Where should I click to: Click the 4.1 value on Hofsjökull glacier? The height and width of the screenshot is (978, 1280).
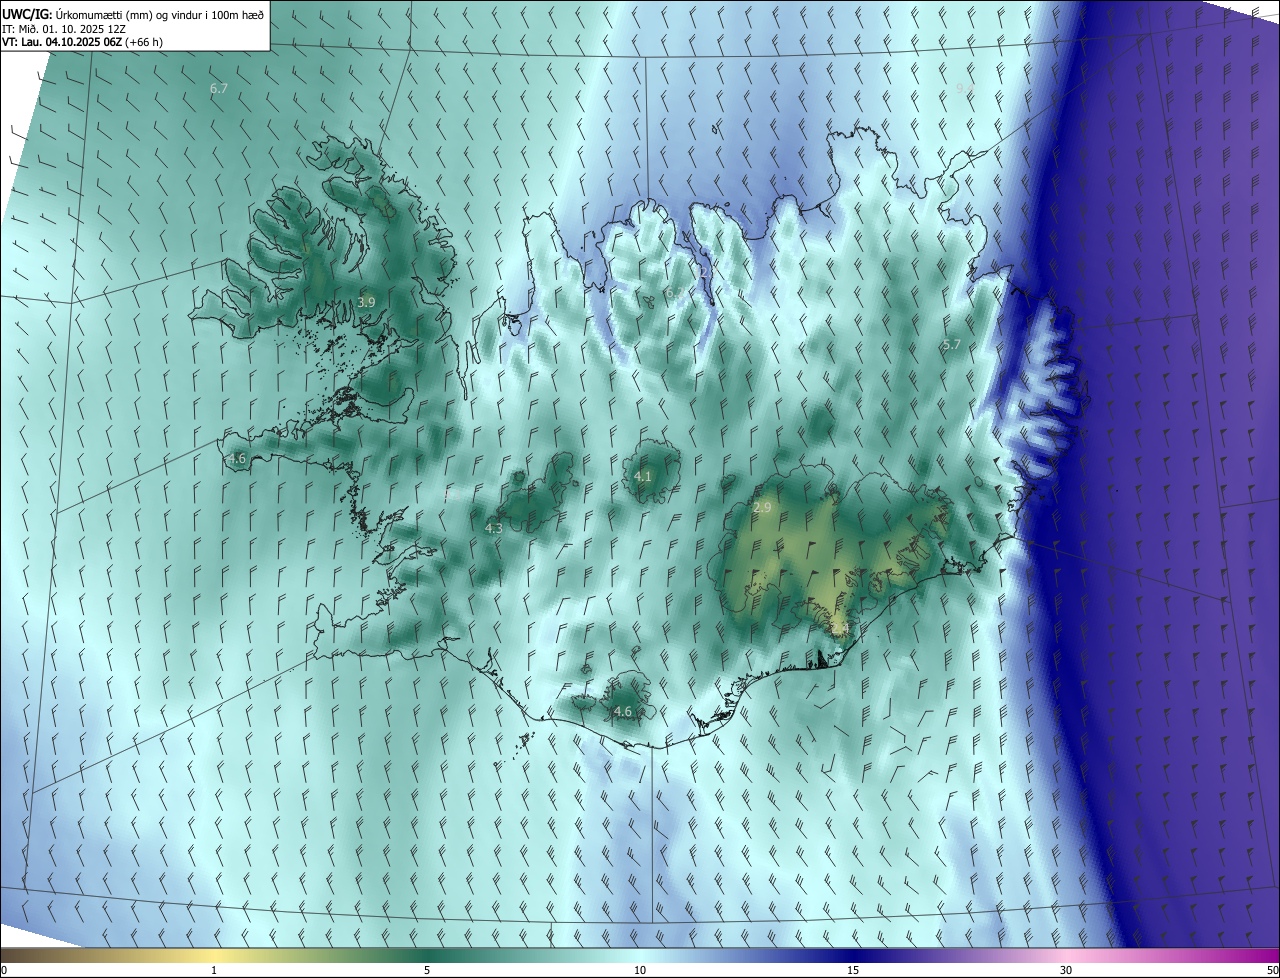pyautogui.click(x=643, y=477)
